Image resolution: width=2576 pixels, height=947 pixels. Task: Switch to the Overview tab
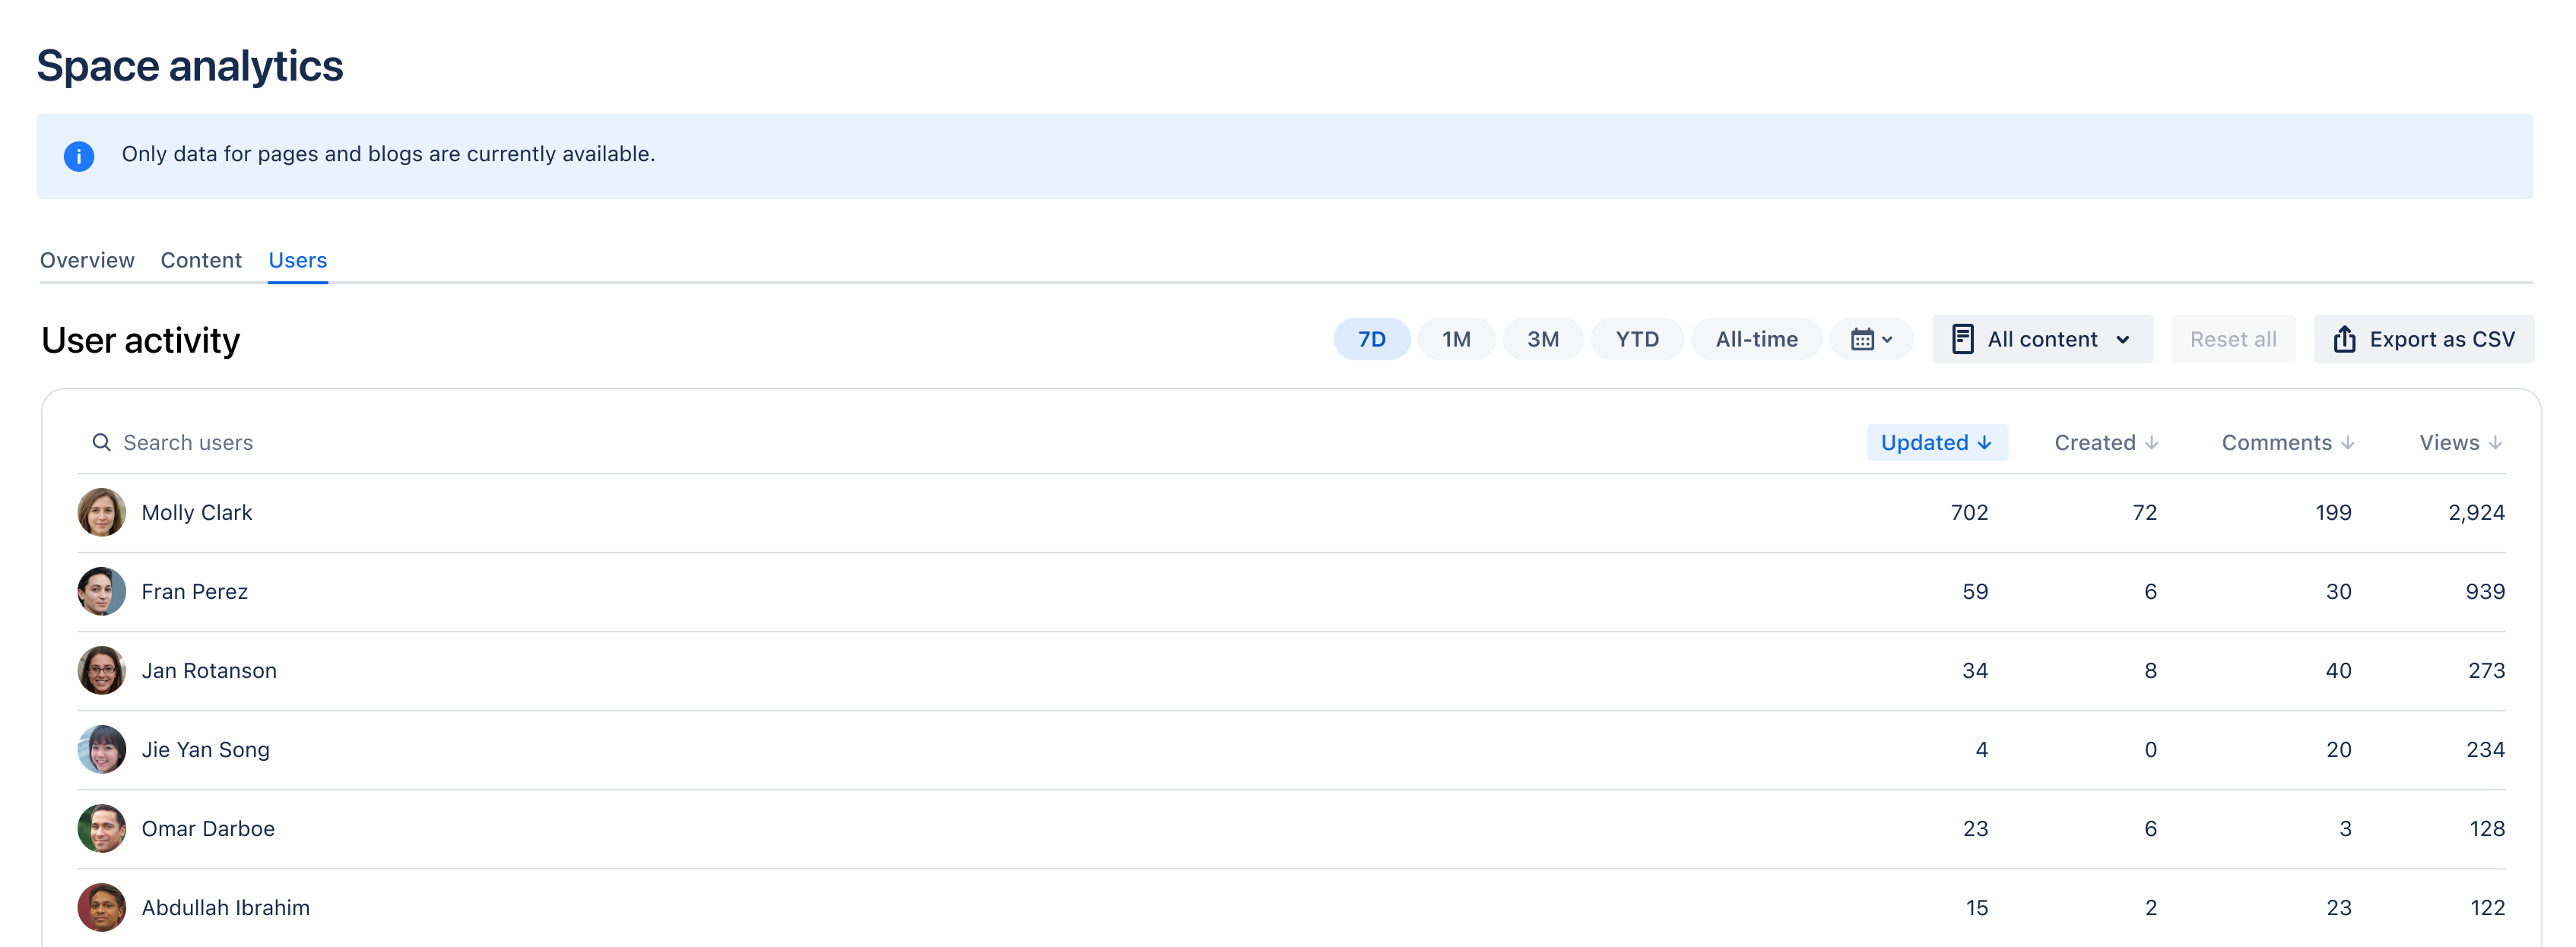(87, 260)
